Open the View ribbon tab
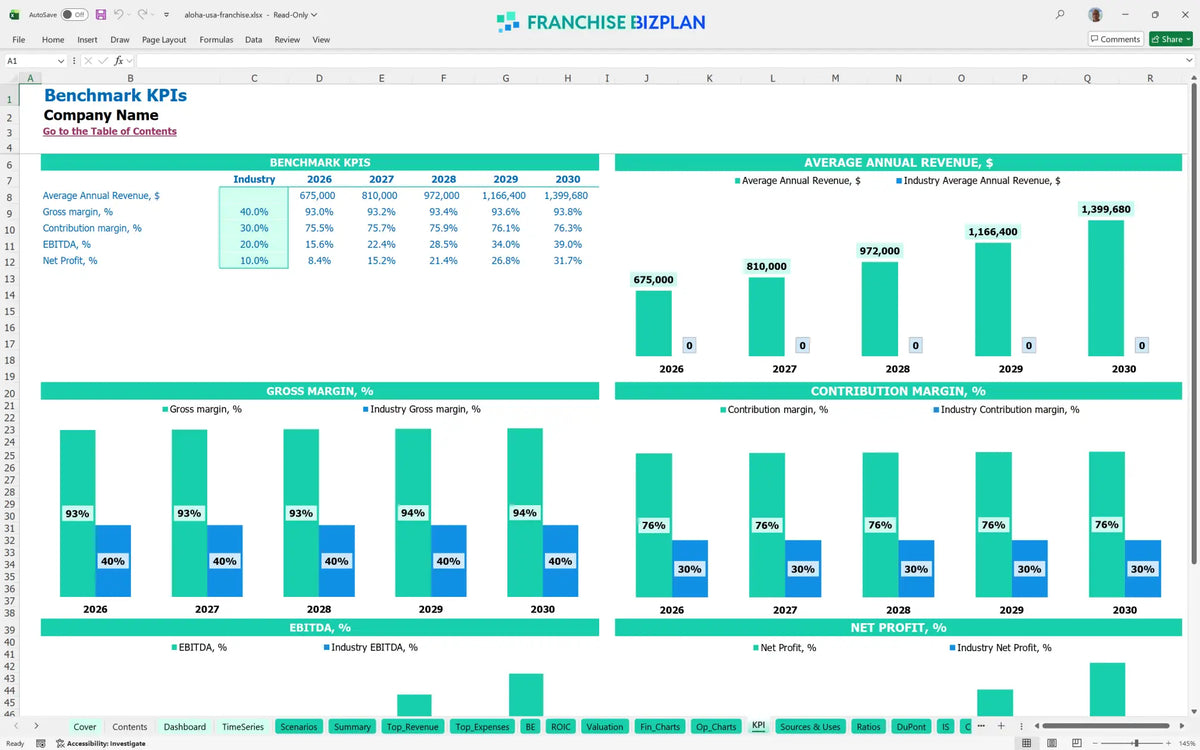Screen dimensions: 1200x750 [321, 40]
